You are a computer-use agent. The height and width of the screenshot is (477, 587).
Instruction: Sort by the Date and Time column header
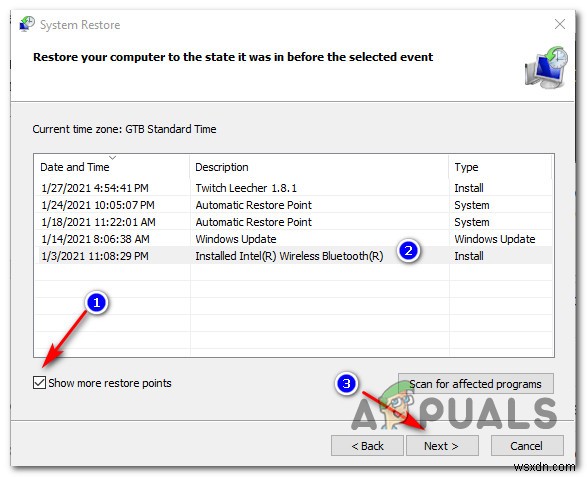[x=112, y=167]
